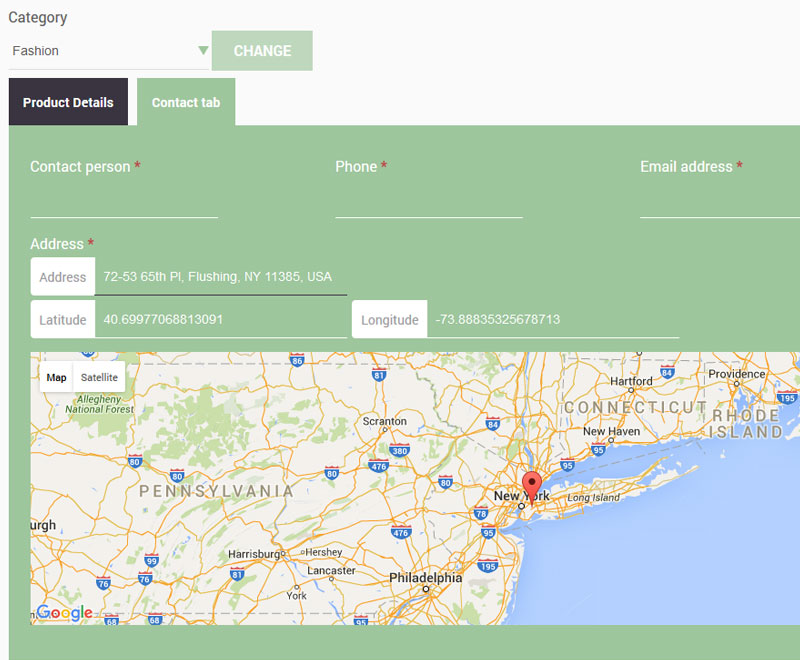This screenshot has height=660, width=800.
Task: Select the Map view type button
Action: click(x=57, y=377)
